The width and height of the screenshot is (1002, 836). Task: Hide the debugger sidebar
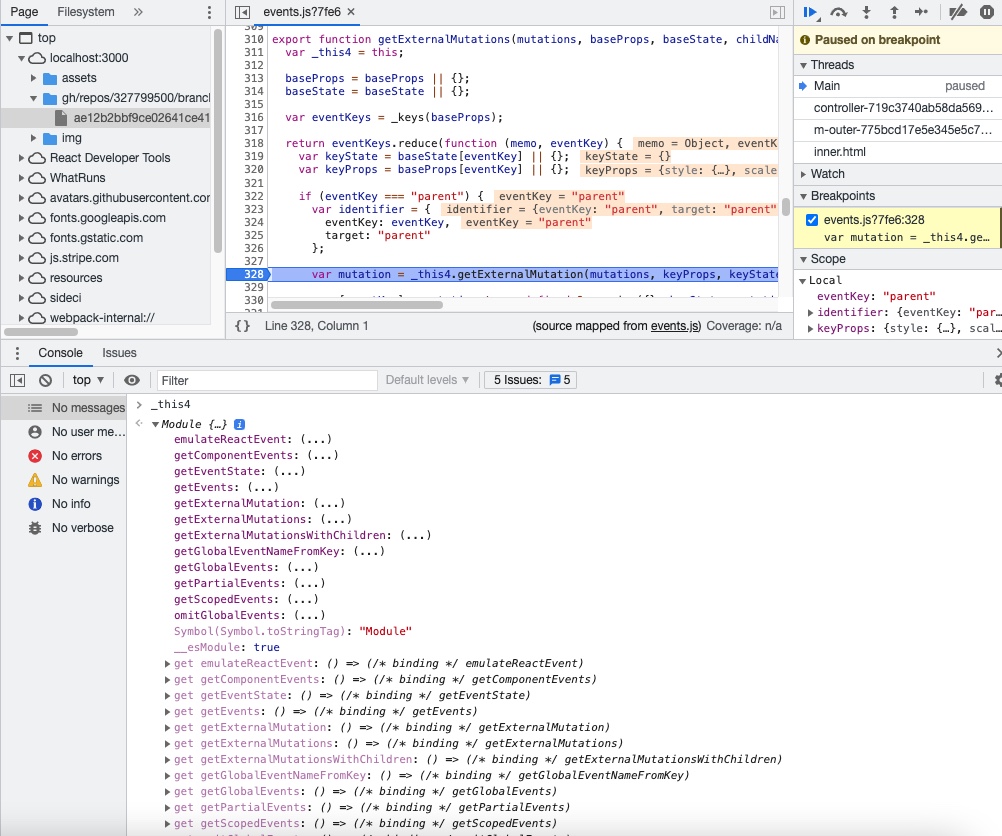click(777, 12)
